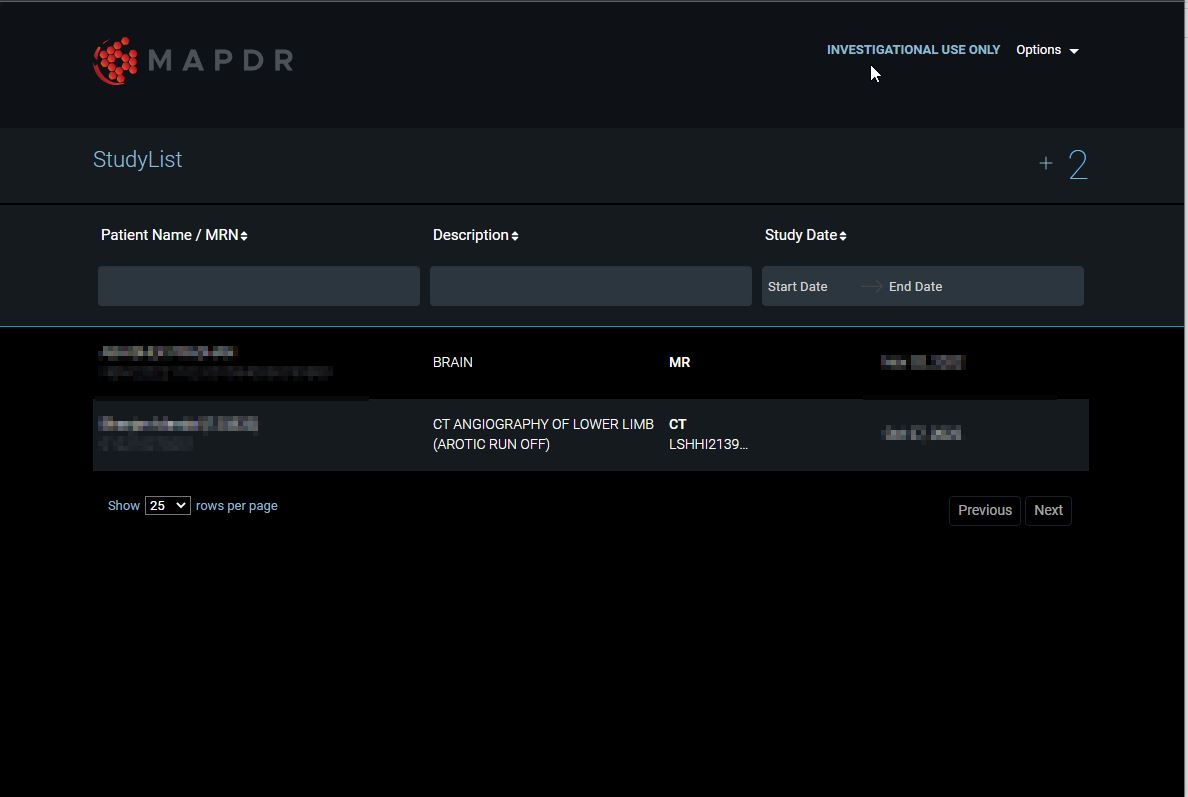Open the CT Angiography of Lower Limb study

(x=591, y=434)
